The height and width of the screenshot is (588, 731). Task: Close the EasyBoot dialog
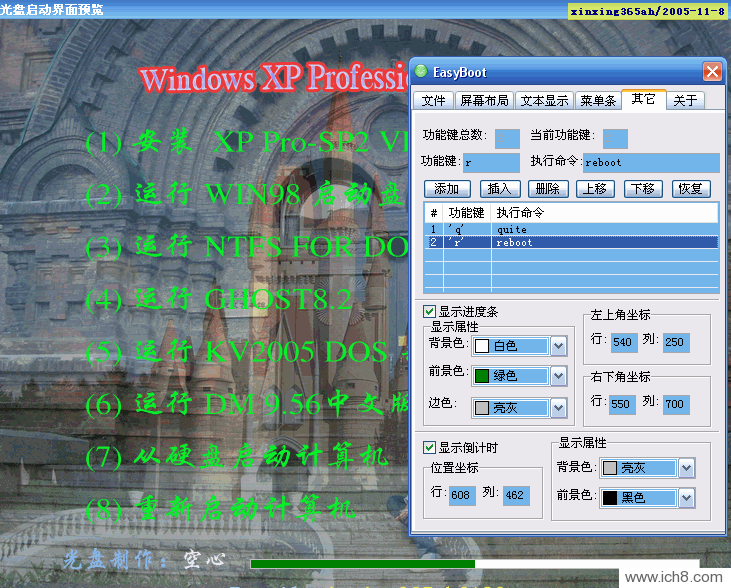(x=712, y=72)
